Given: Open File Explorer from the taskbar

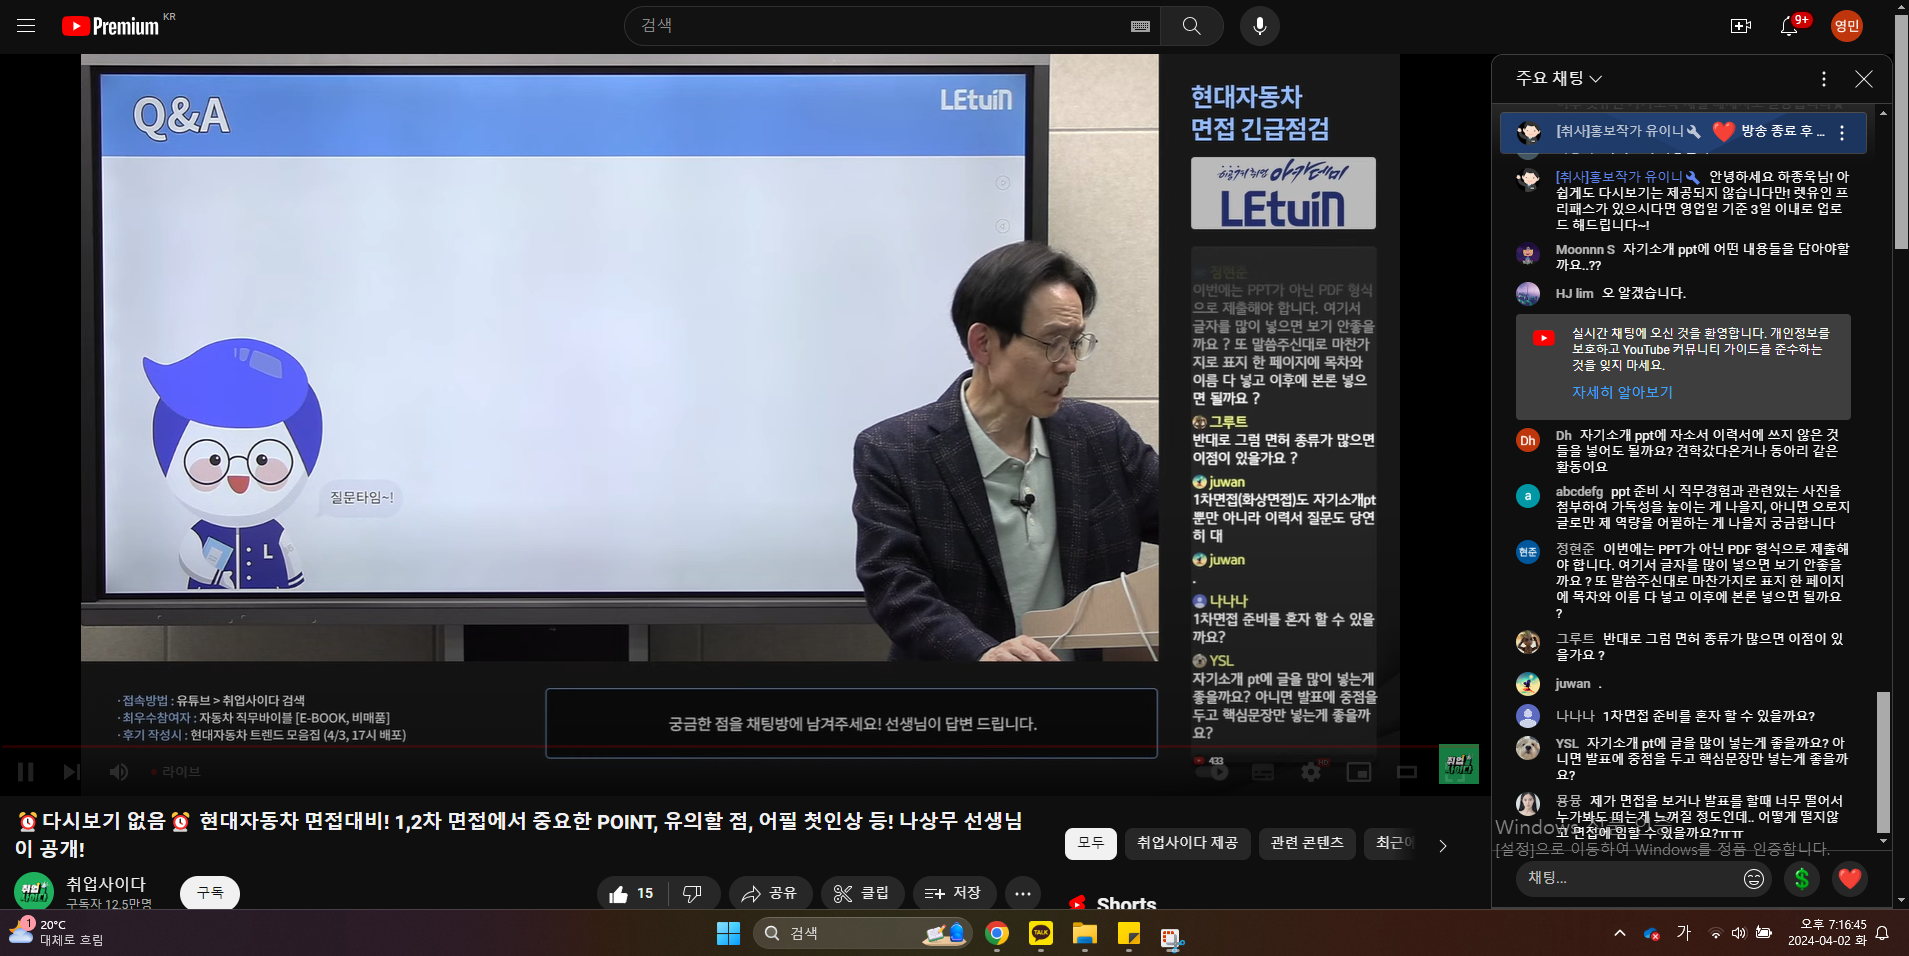Looking at the screenshot, I should pyautogui.click(x=1085, y=933).
